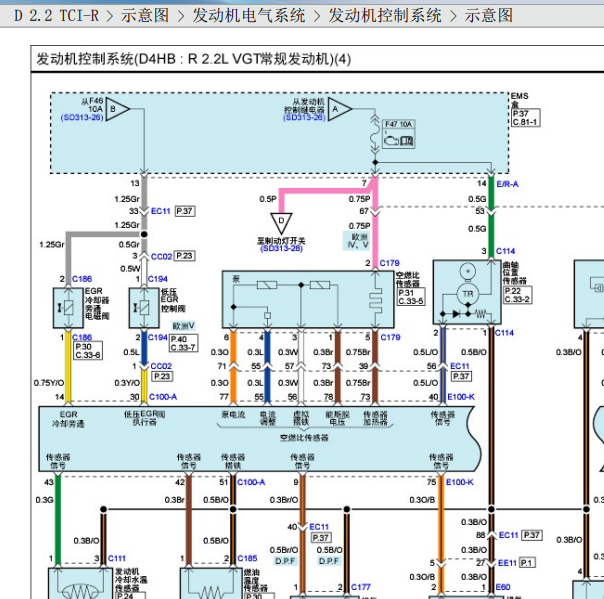Click the triangle A relay marker

339,109
